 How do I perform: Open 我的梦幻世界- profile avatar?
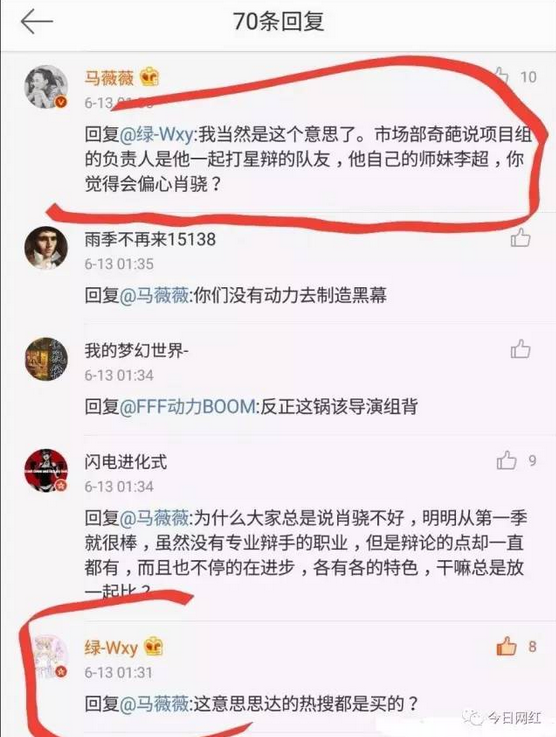pyautogui.click(x=46, y=359)
